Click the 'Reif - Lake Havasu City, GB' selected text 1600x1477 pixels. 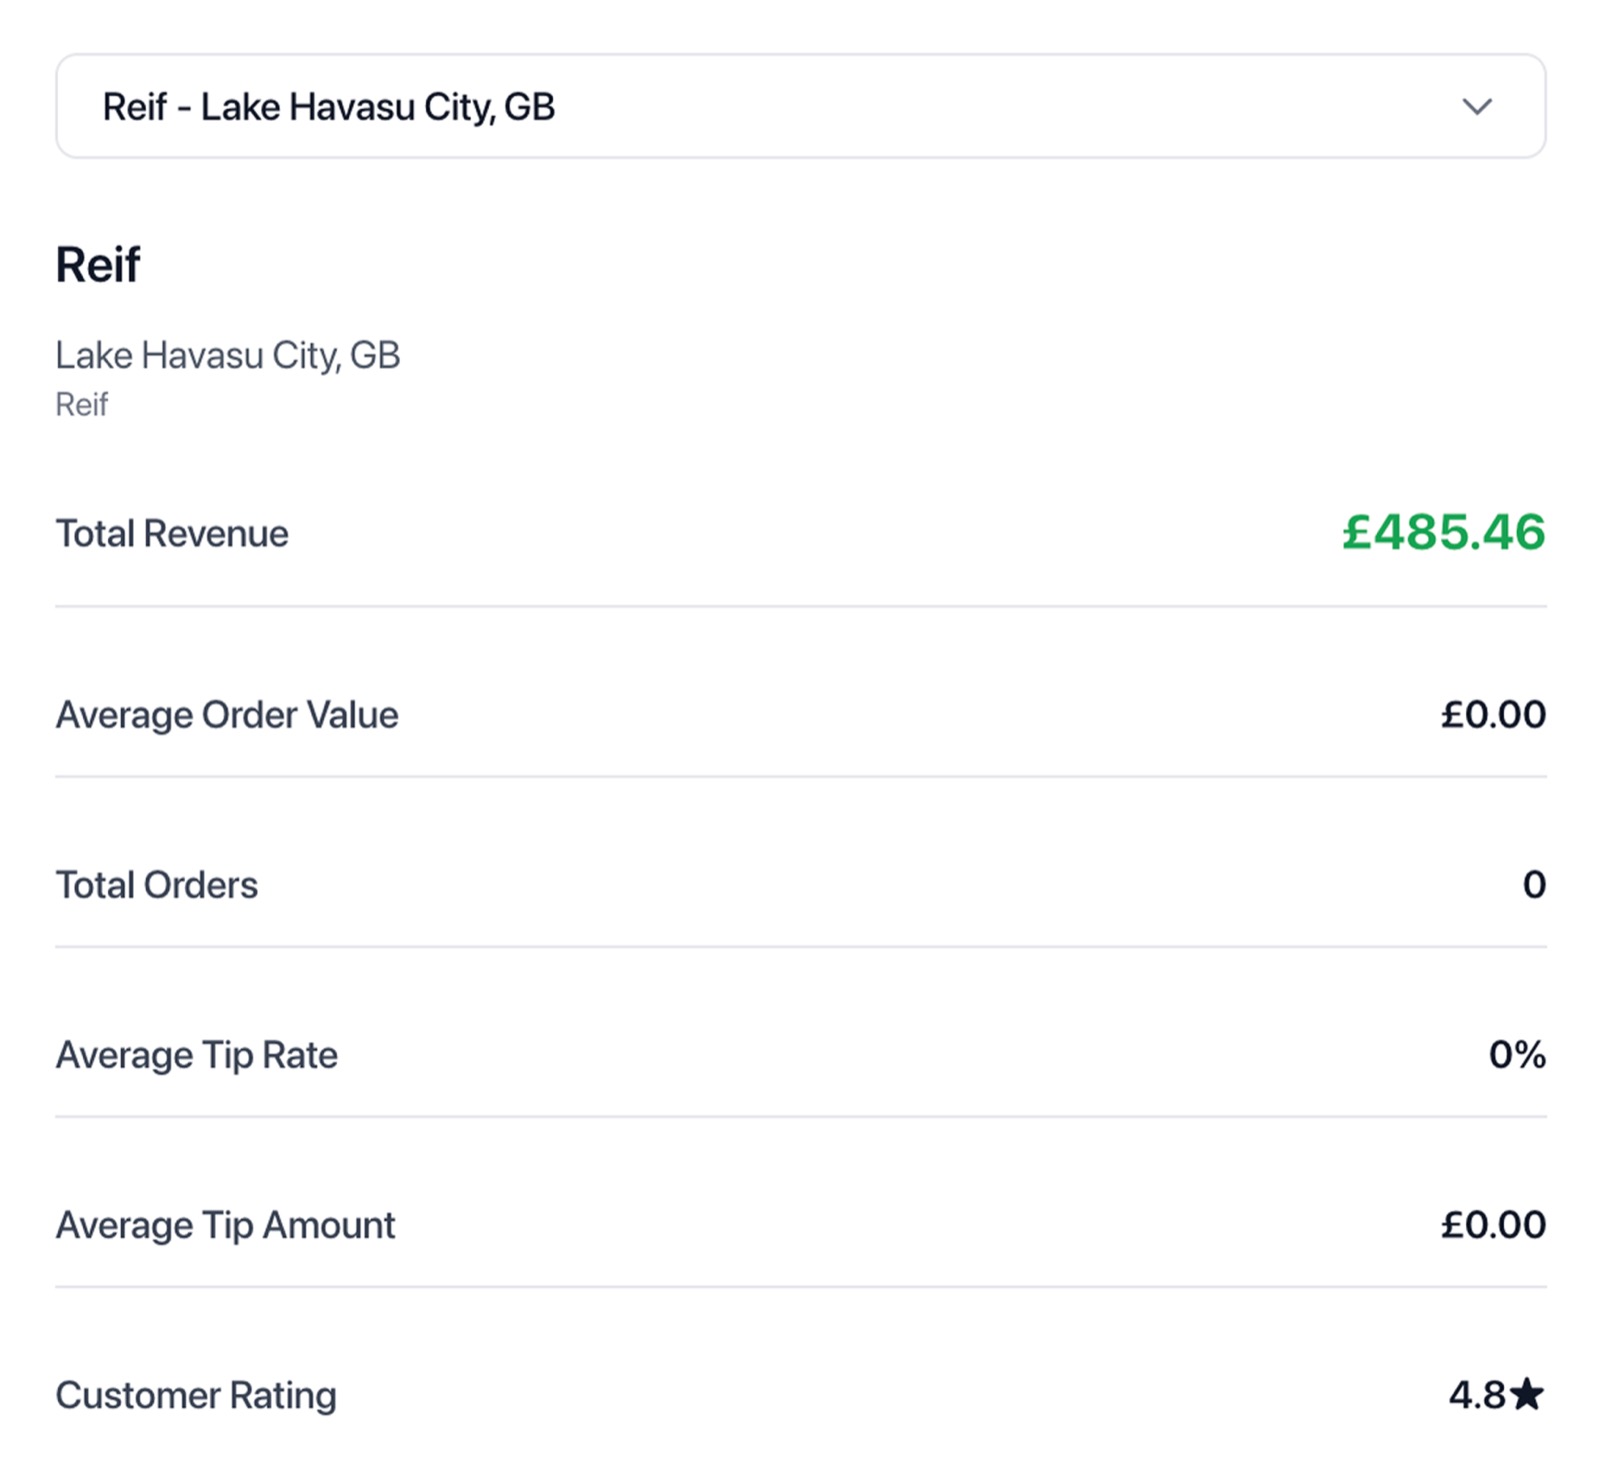(329, 107)
